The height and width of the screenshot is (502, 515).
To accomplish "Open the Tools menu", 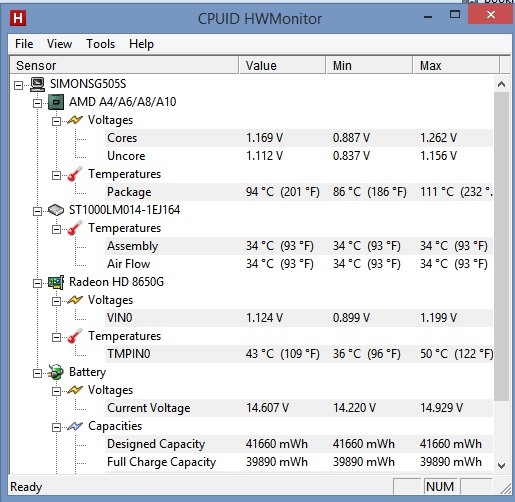I will (100, 44).
